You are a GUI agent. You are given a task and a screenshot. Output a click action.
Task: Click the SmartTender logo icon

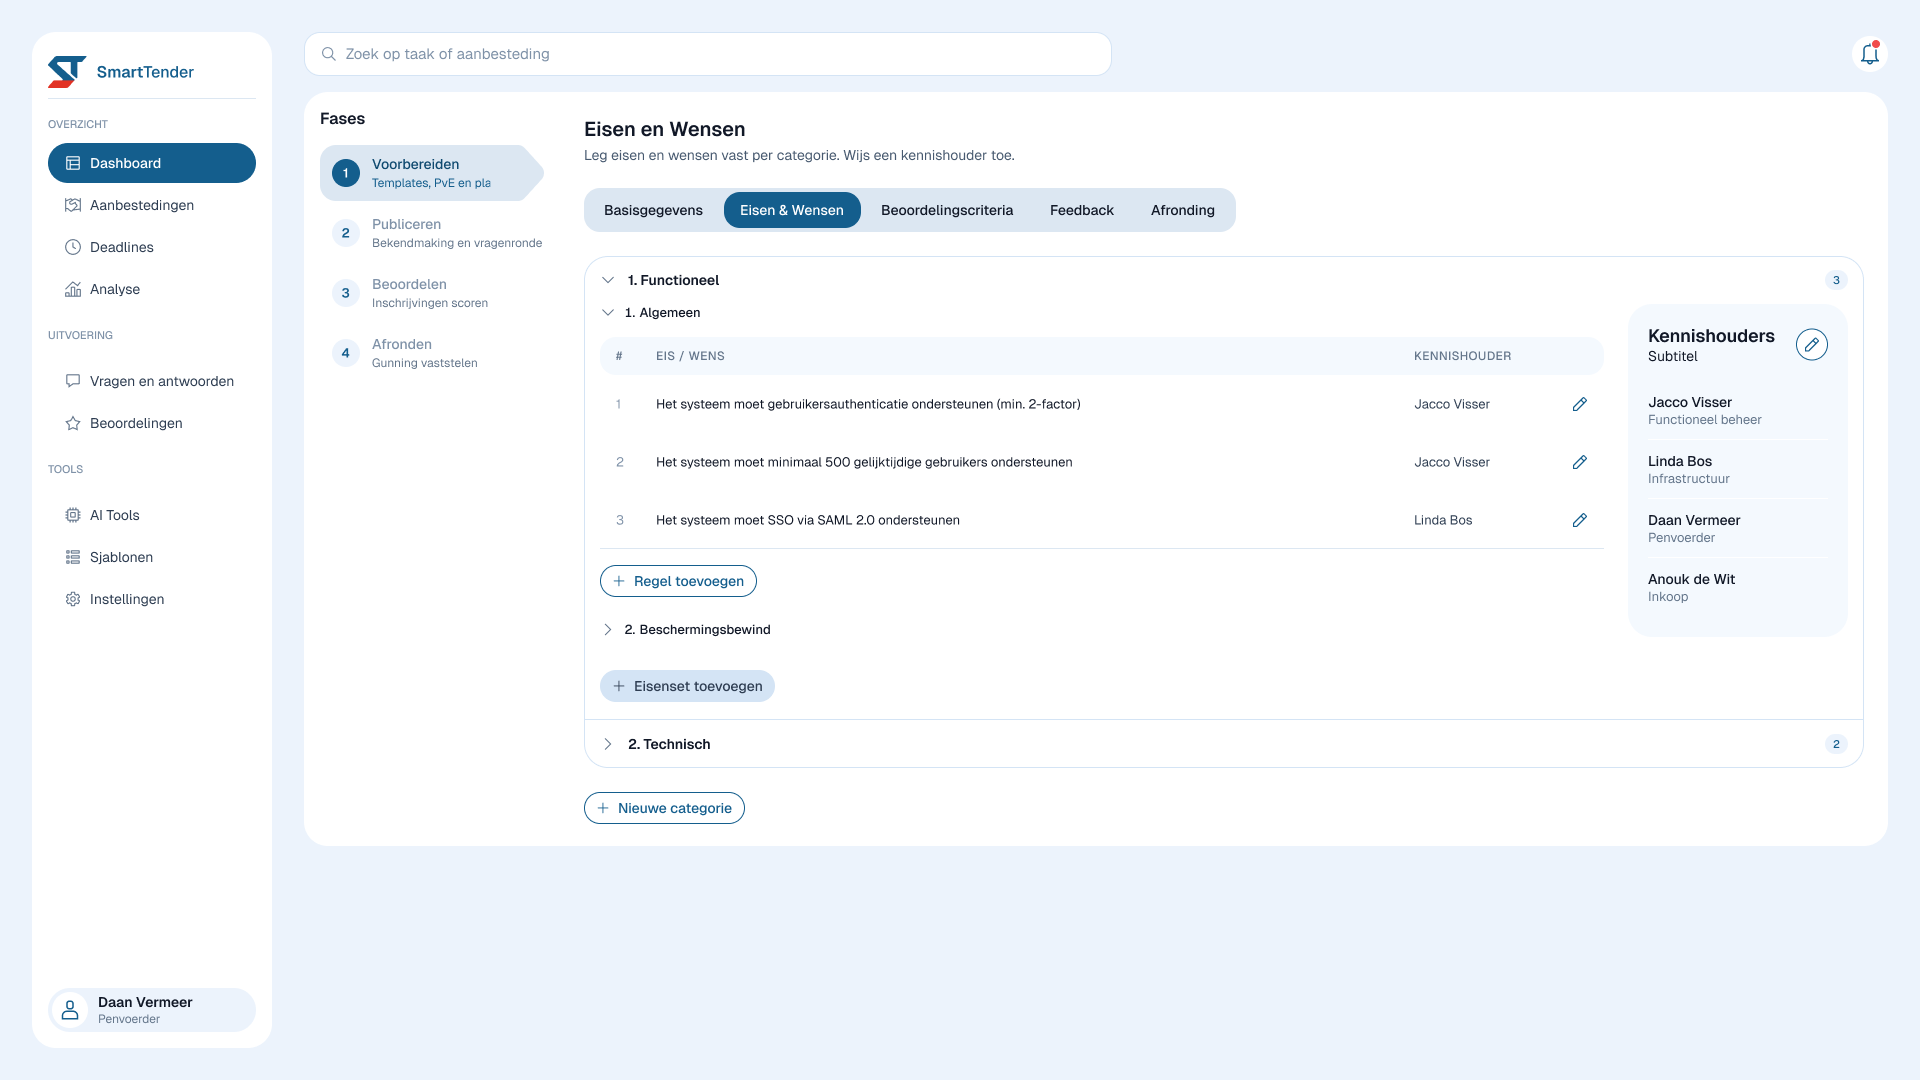click(67, 72)
